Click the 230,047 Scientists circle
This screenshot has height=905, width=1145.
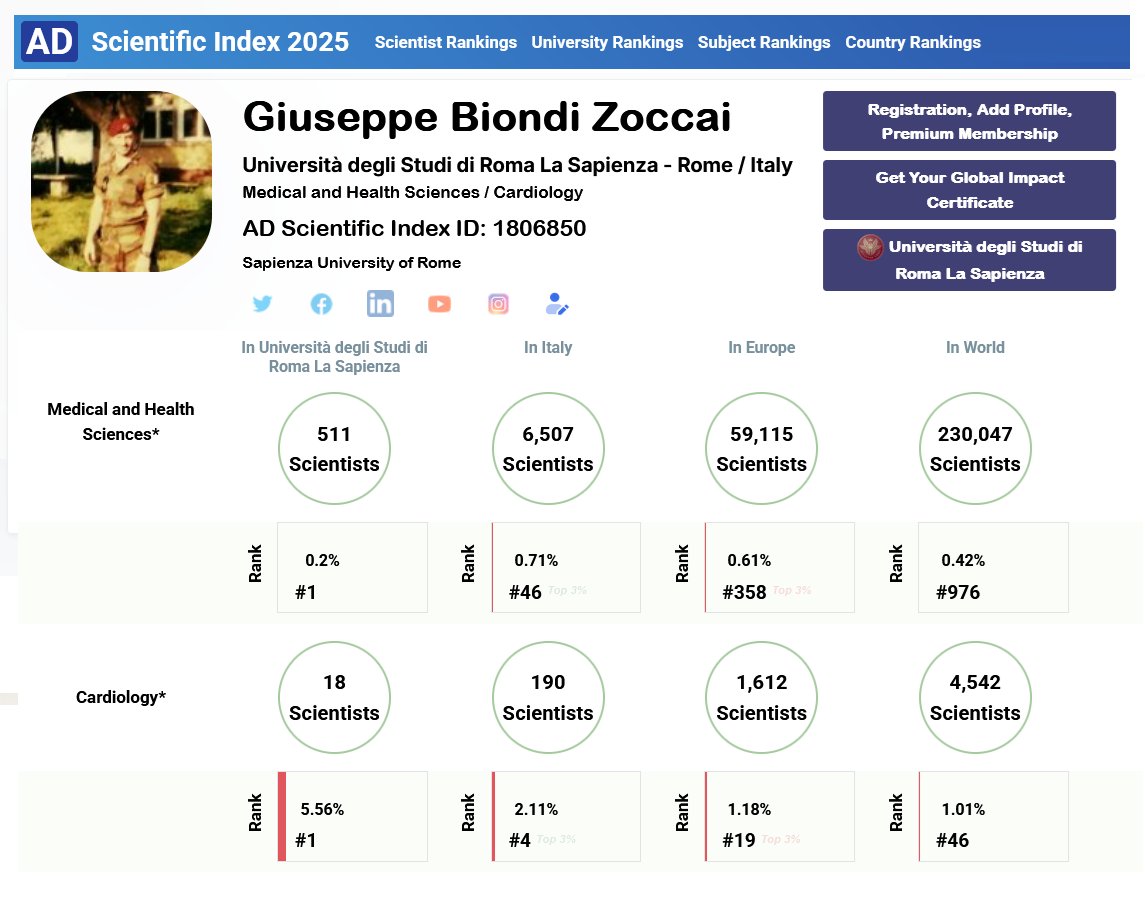coord(975,448)
